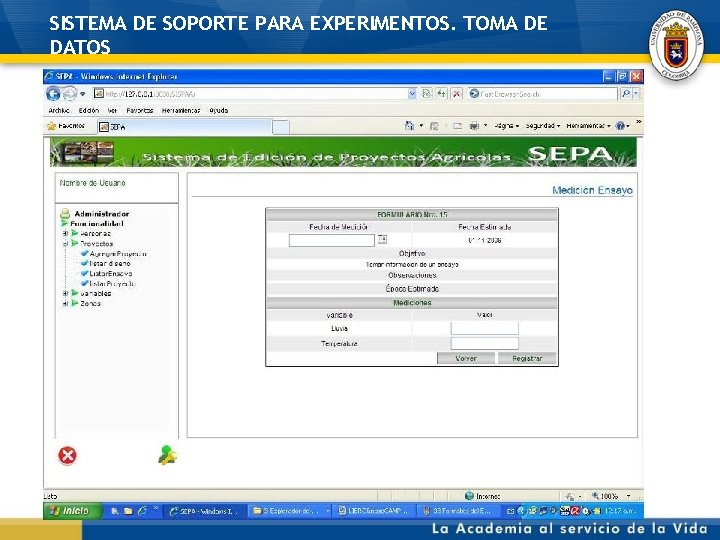The image size is (720, 540).
Task: Click the Home page icon
Action: 409,125
